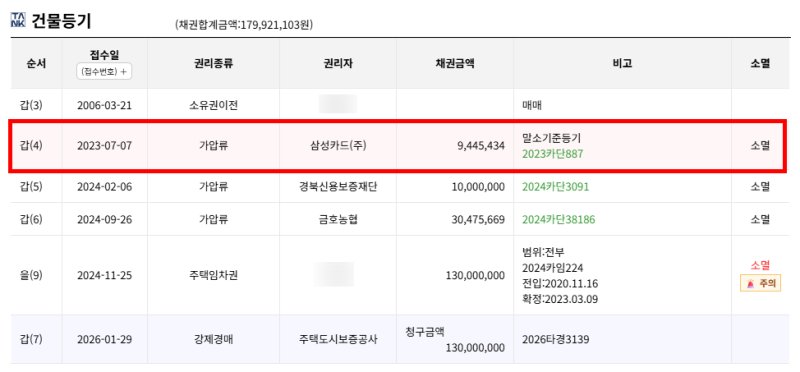
Task: Expand the 접수번호 + button under 접수일
Action: (x=104, y=72)
